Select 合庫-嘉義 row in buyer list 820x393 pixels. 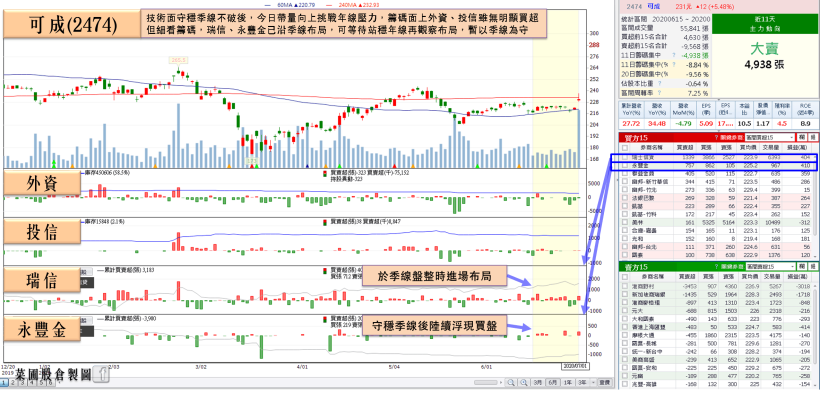tap(715, 230)
